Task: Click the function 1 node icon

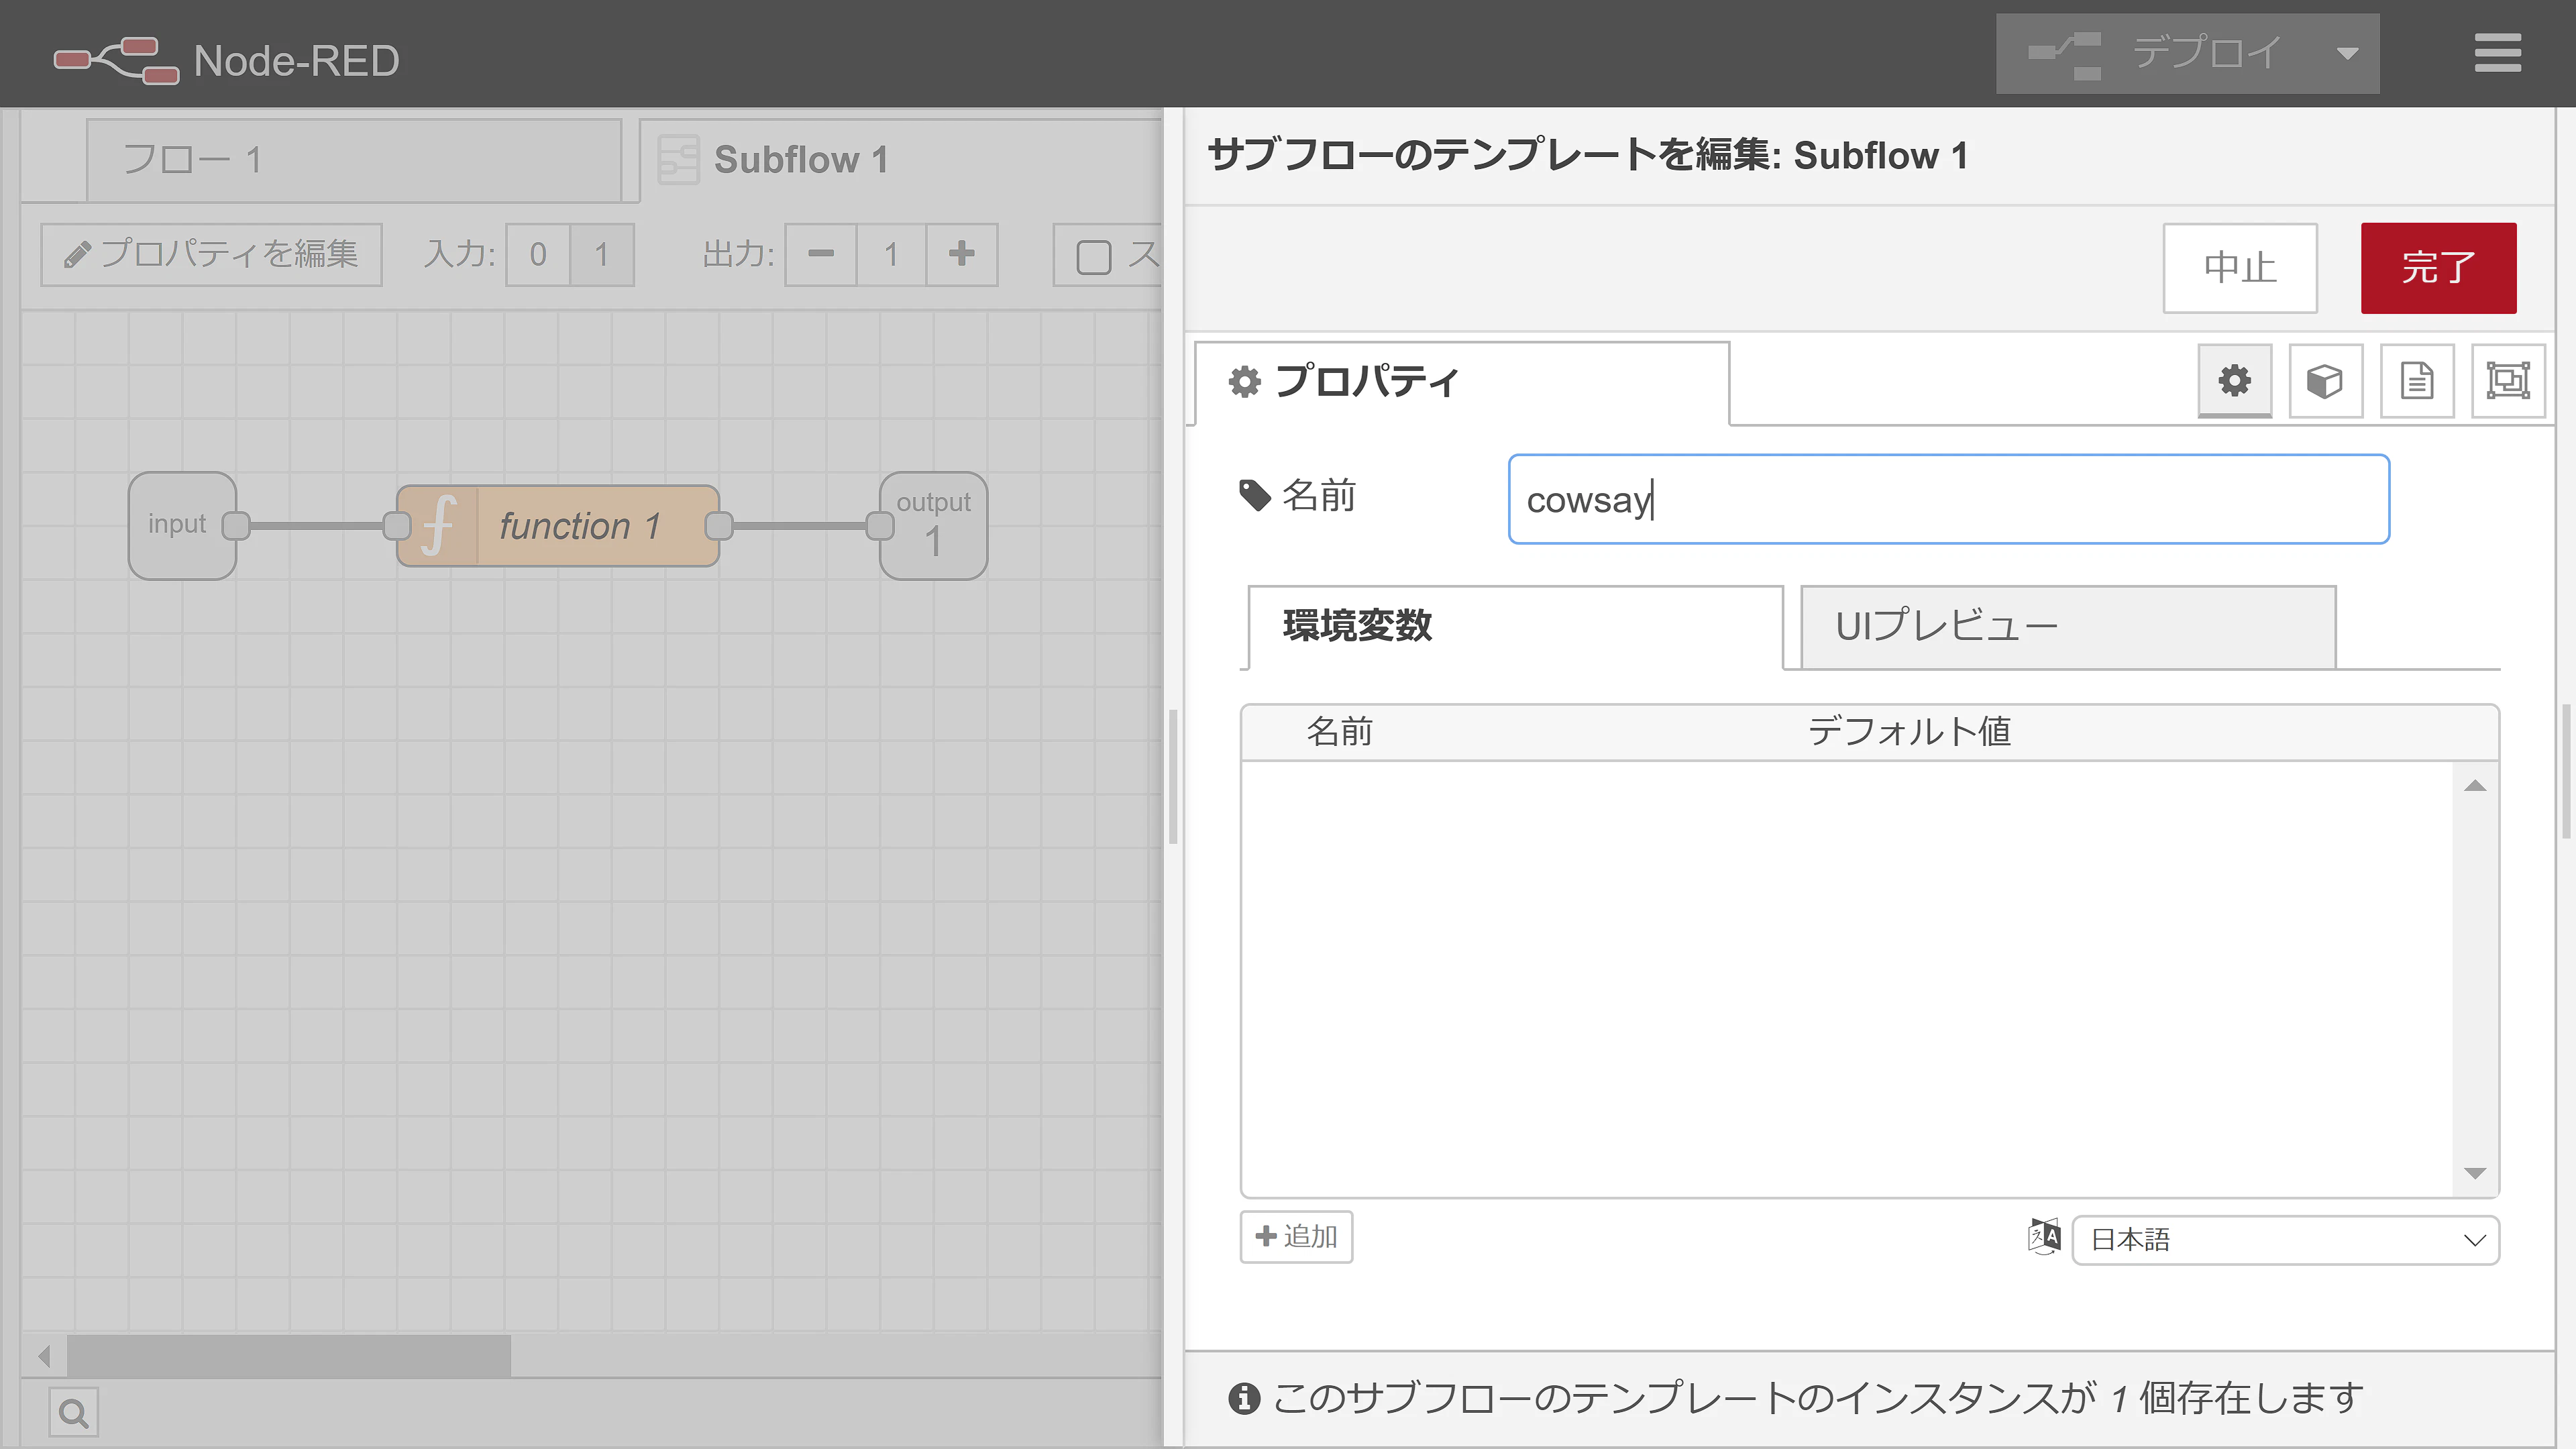Action: (x=438, y=526)
